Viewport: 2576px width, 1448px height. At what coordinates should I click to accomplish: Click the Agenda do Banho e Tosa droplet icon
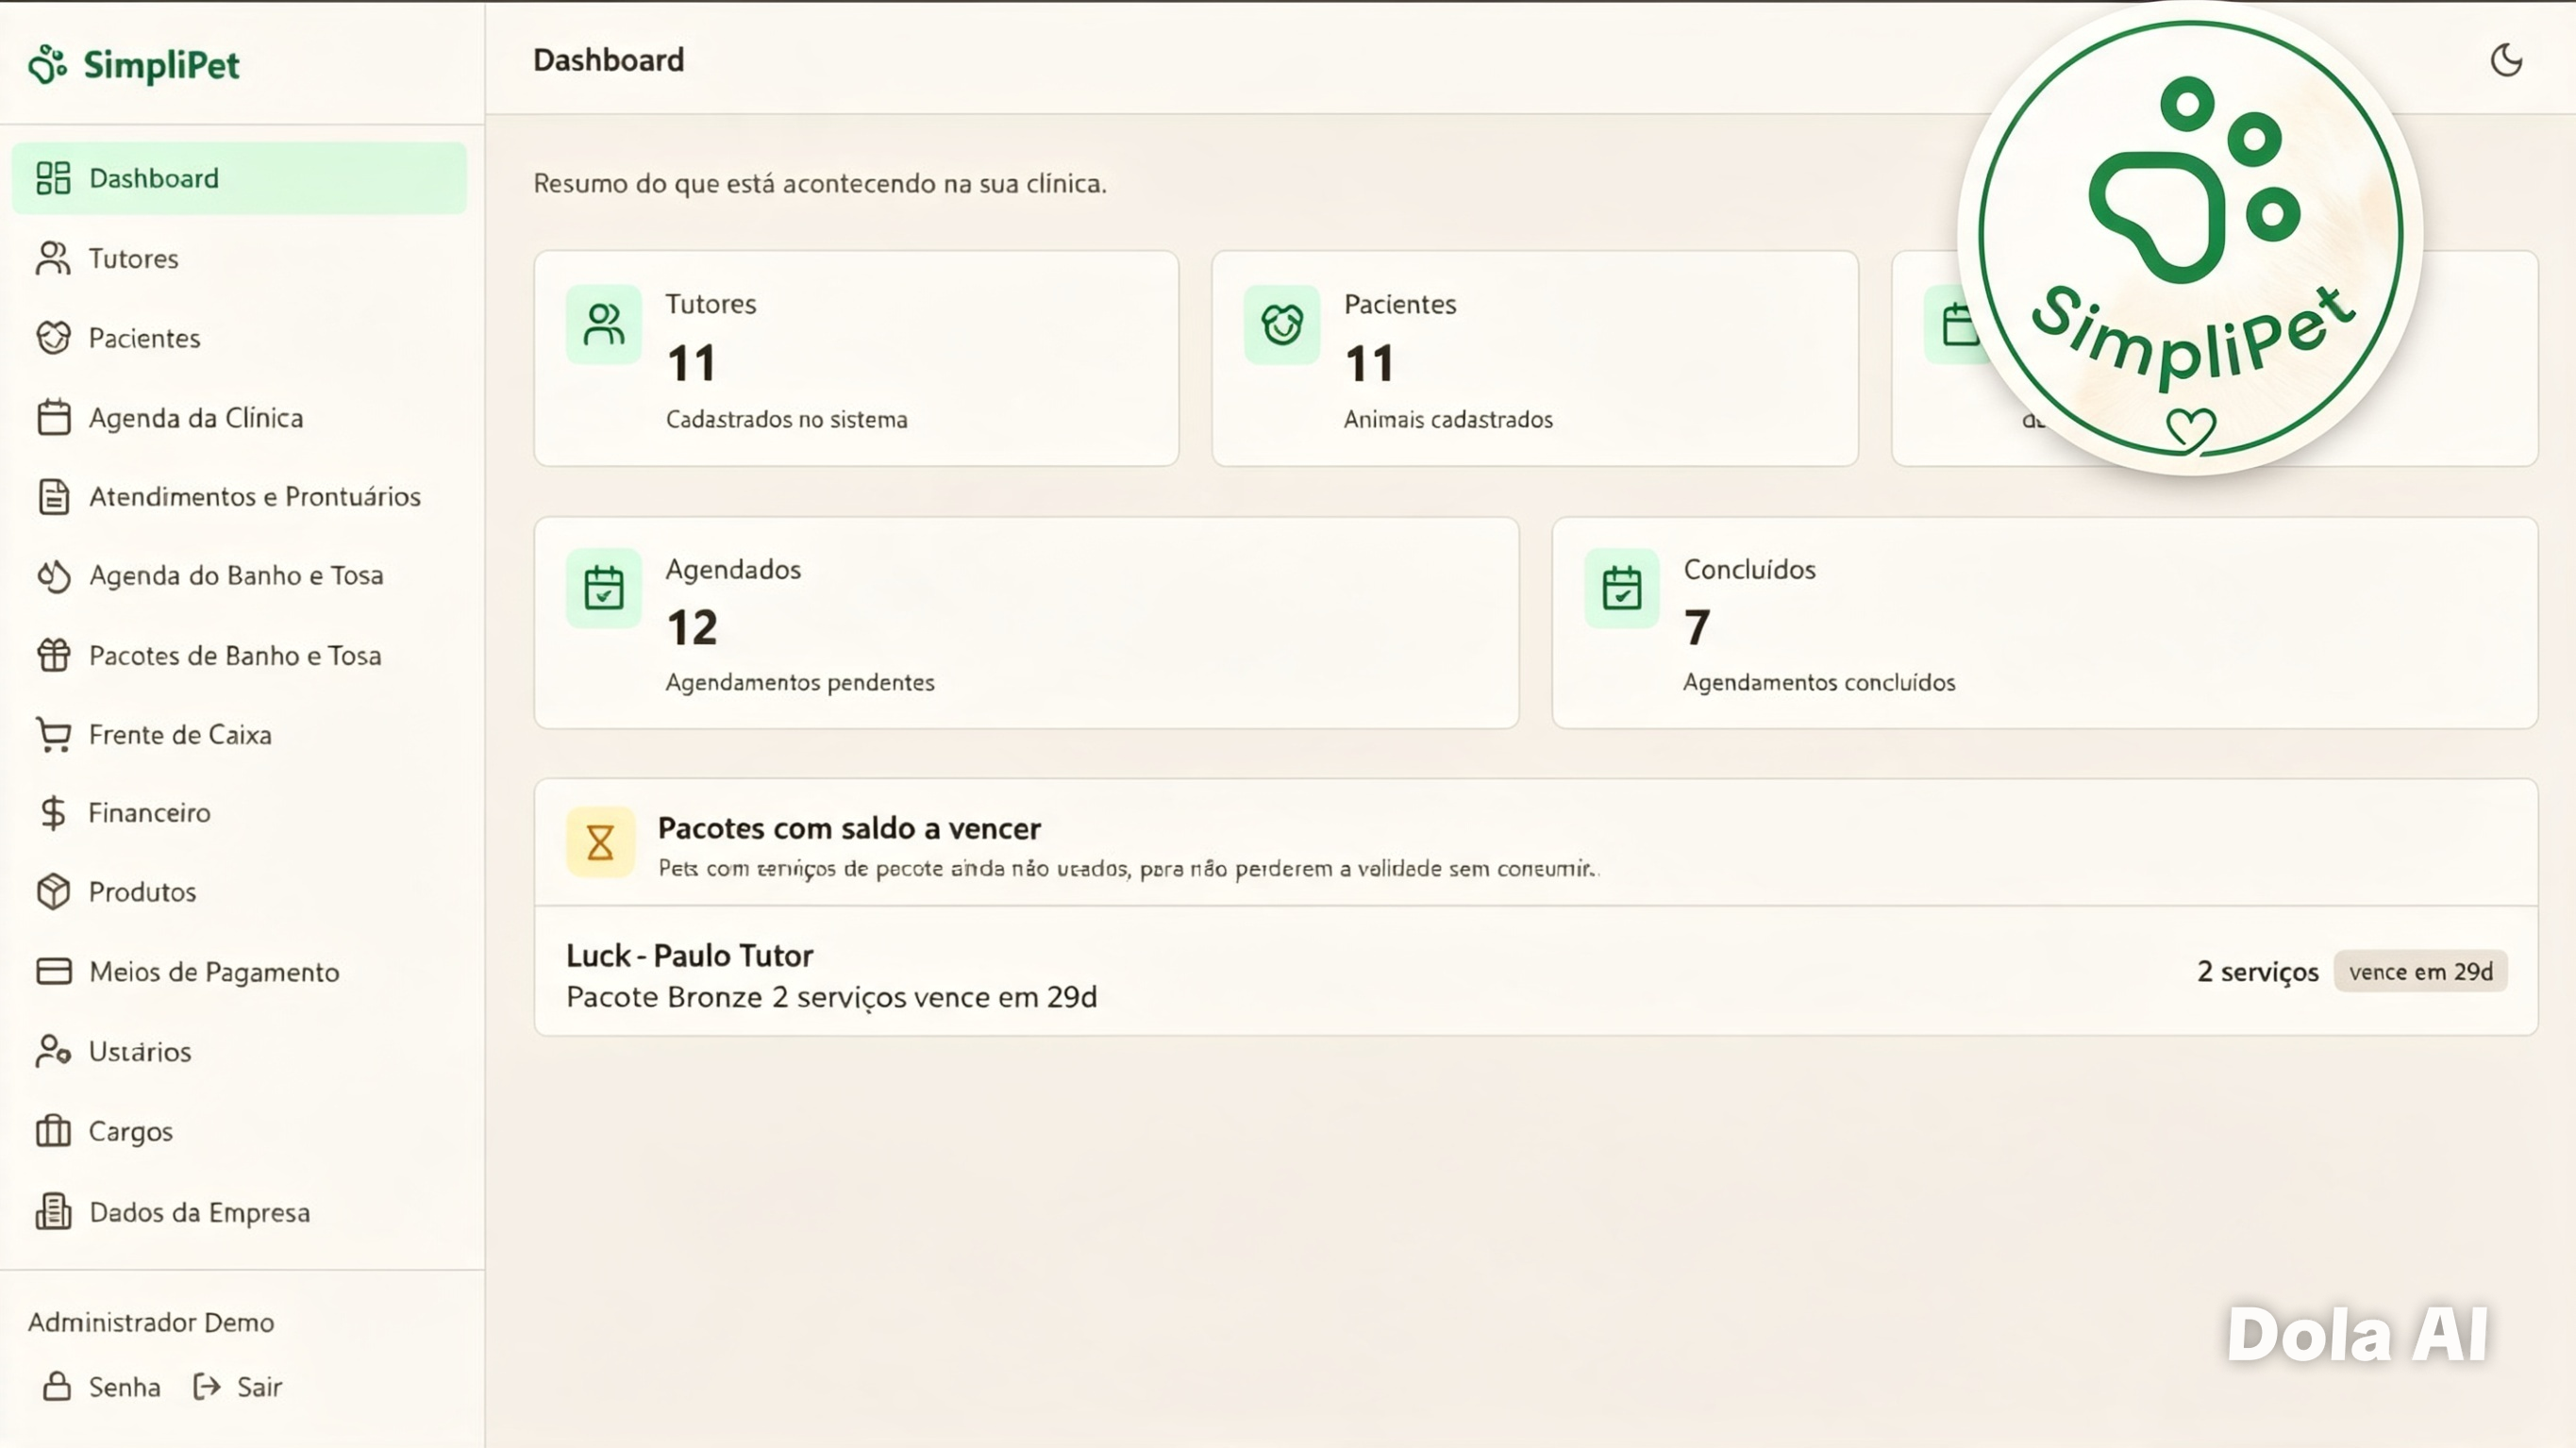(53, 576)
